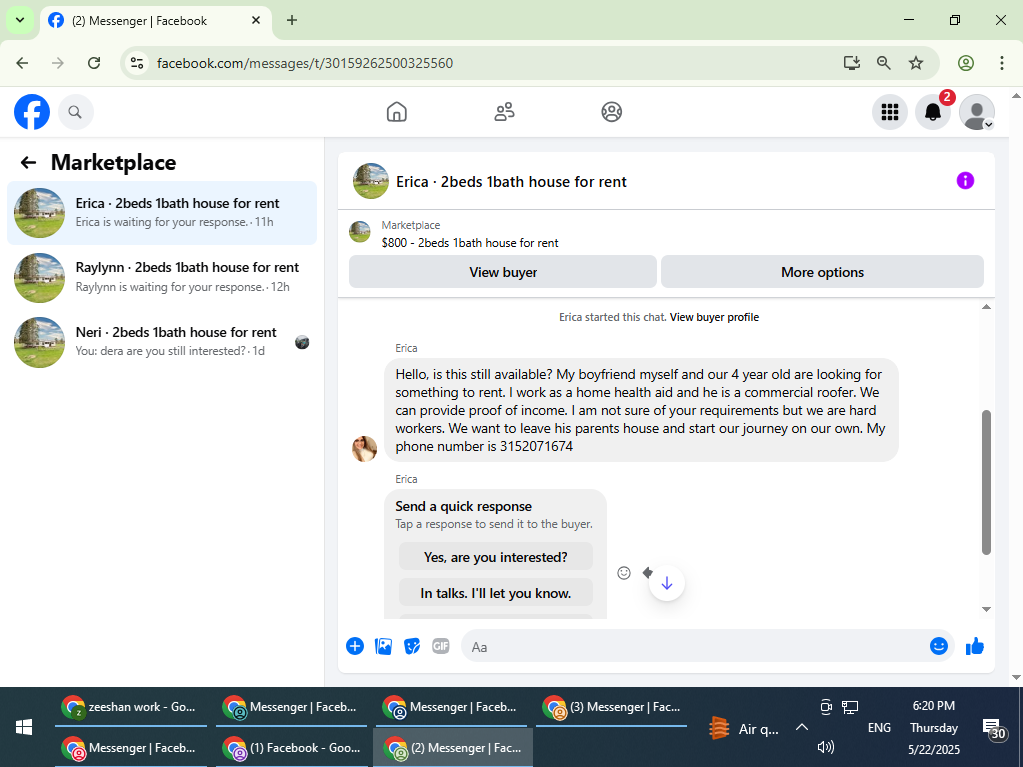The width and height of the screenshot is (1023, 767).
Task: Send a thumbs up like
Action: click(975, 646)
